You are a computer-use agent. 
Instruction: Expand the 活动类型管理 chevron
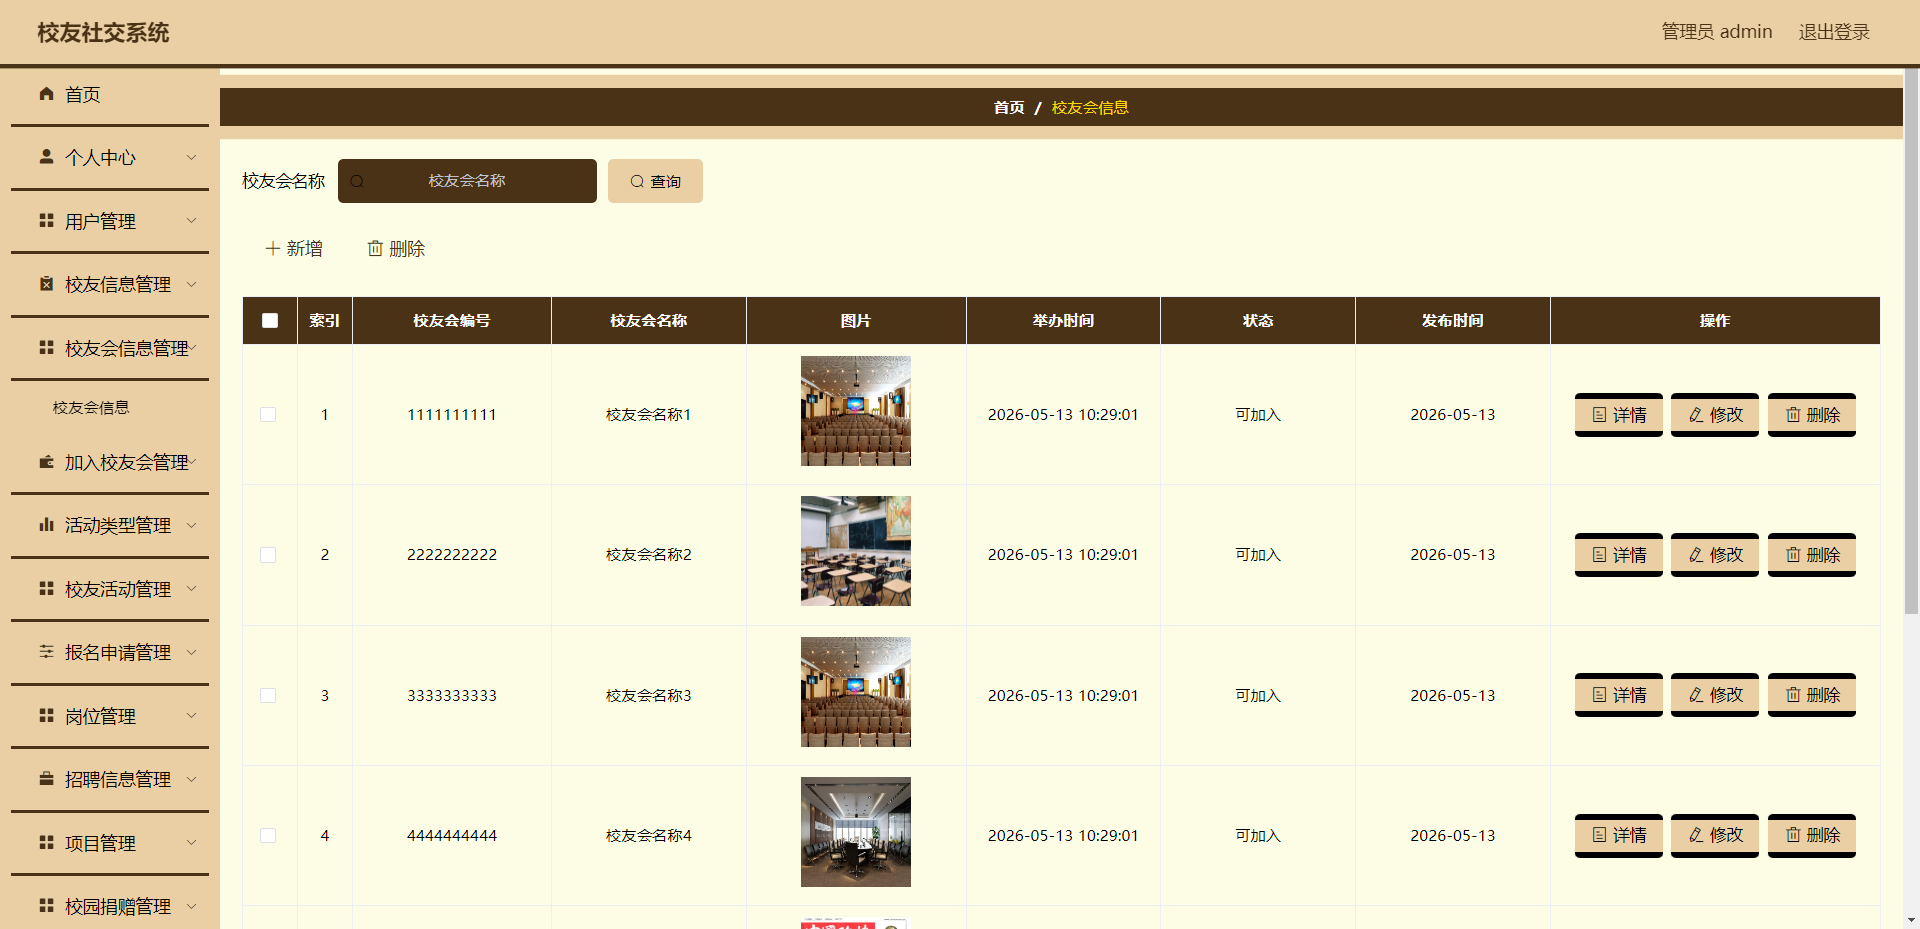[192, 525]
